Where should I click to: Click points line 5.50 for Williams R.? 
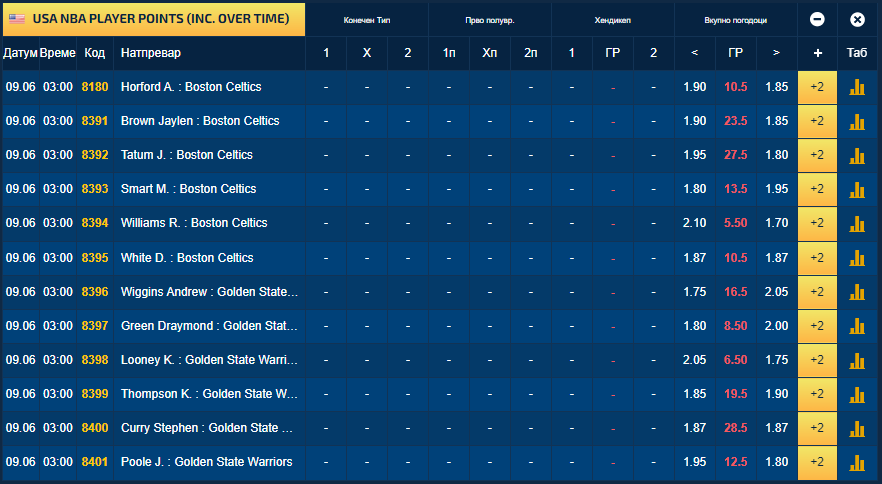(x=735, y=223)
